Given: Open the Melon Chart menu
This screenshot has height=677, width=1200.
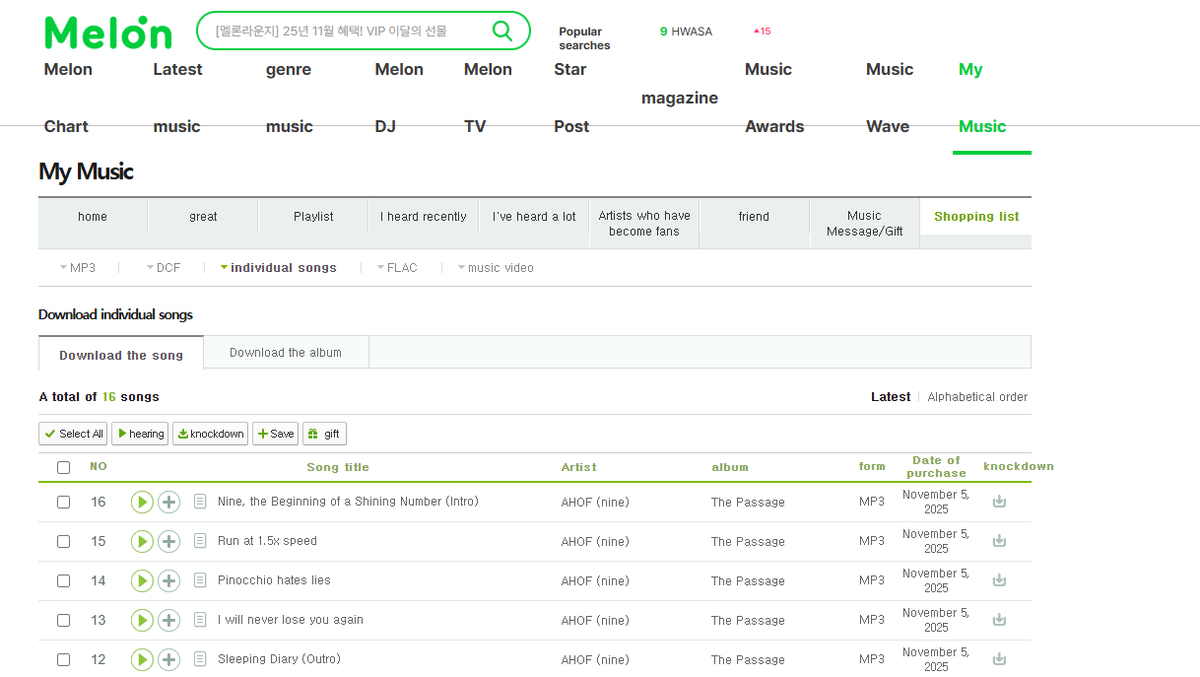Looking at the screenshot, I should [x=68, y=98].
